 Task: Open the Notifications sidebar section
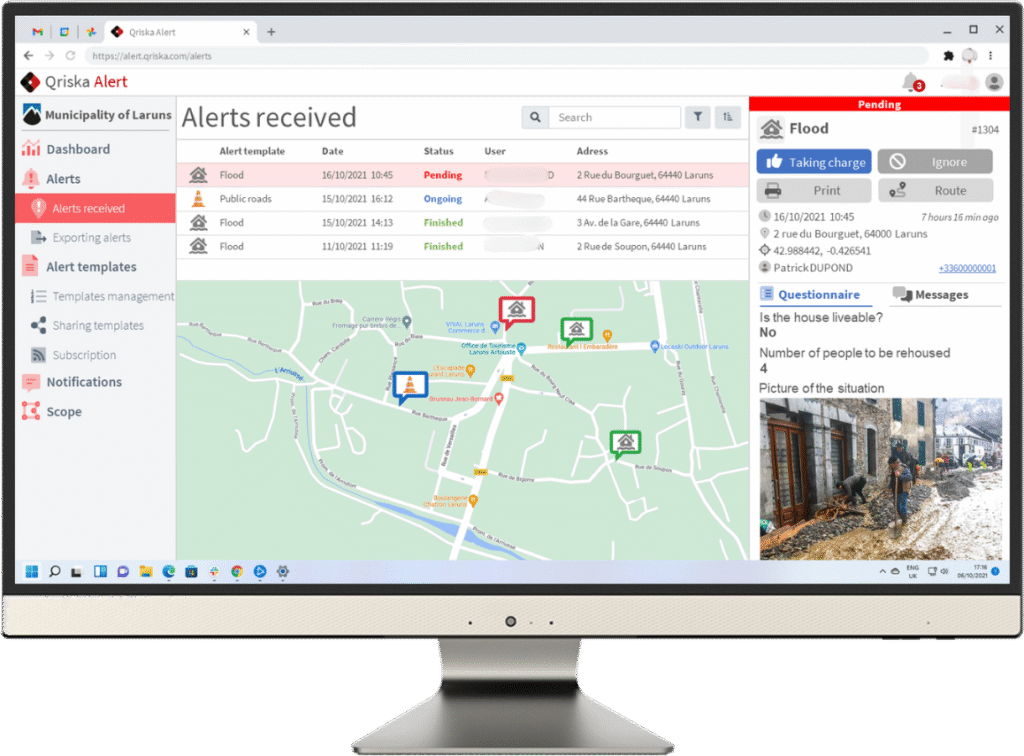(72, 382)
